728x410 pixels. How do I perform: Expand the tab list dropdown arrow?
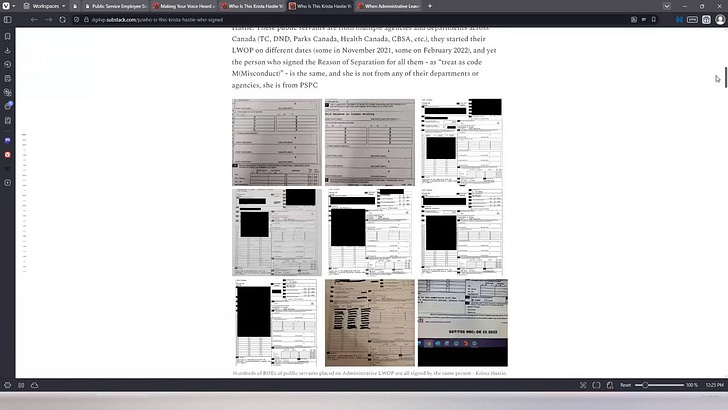click(x=667, y=6)
